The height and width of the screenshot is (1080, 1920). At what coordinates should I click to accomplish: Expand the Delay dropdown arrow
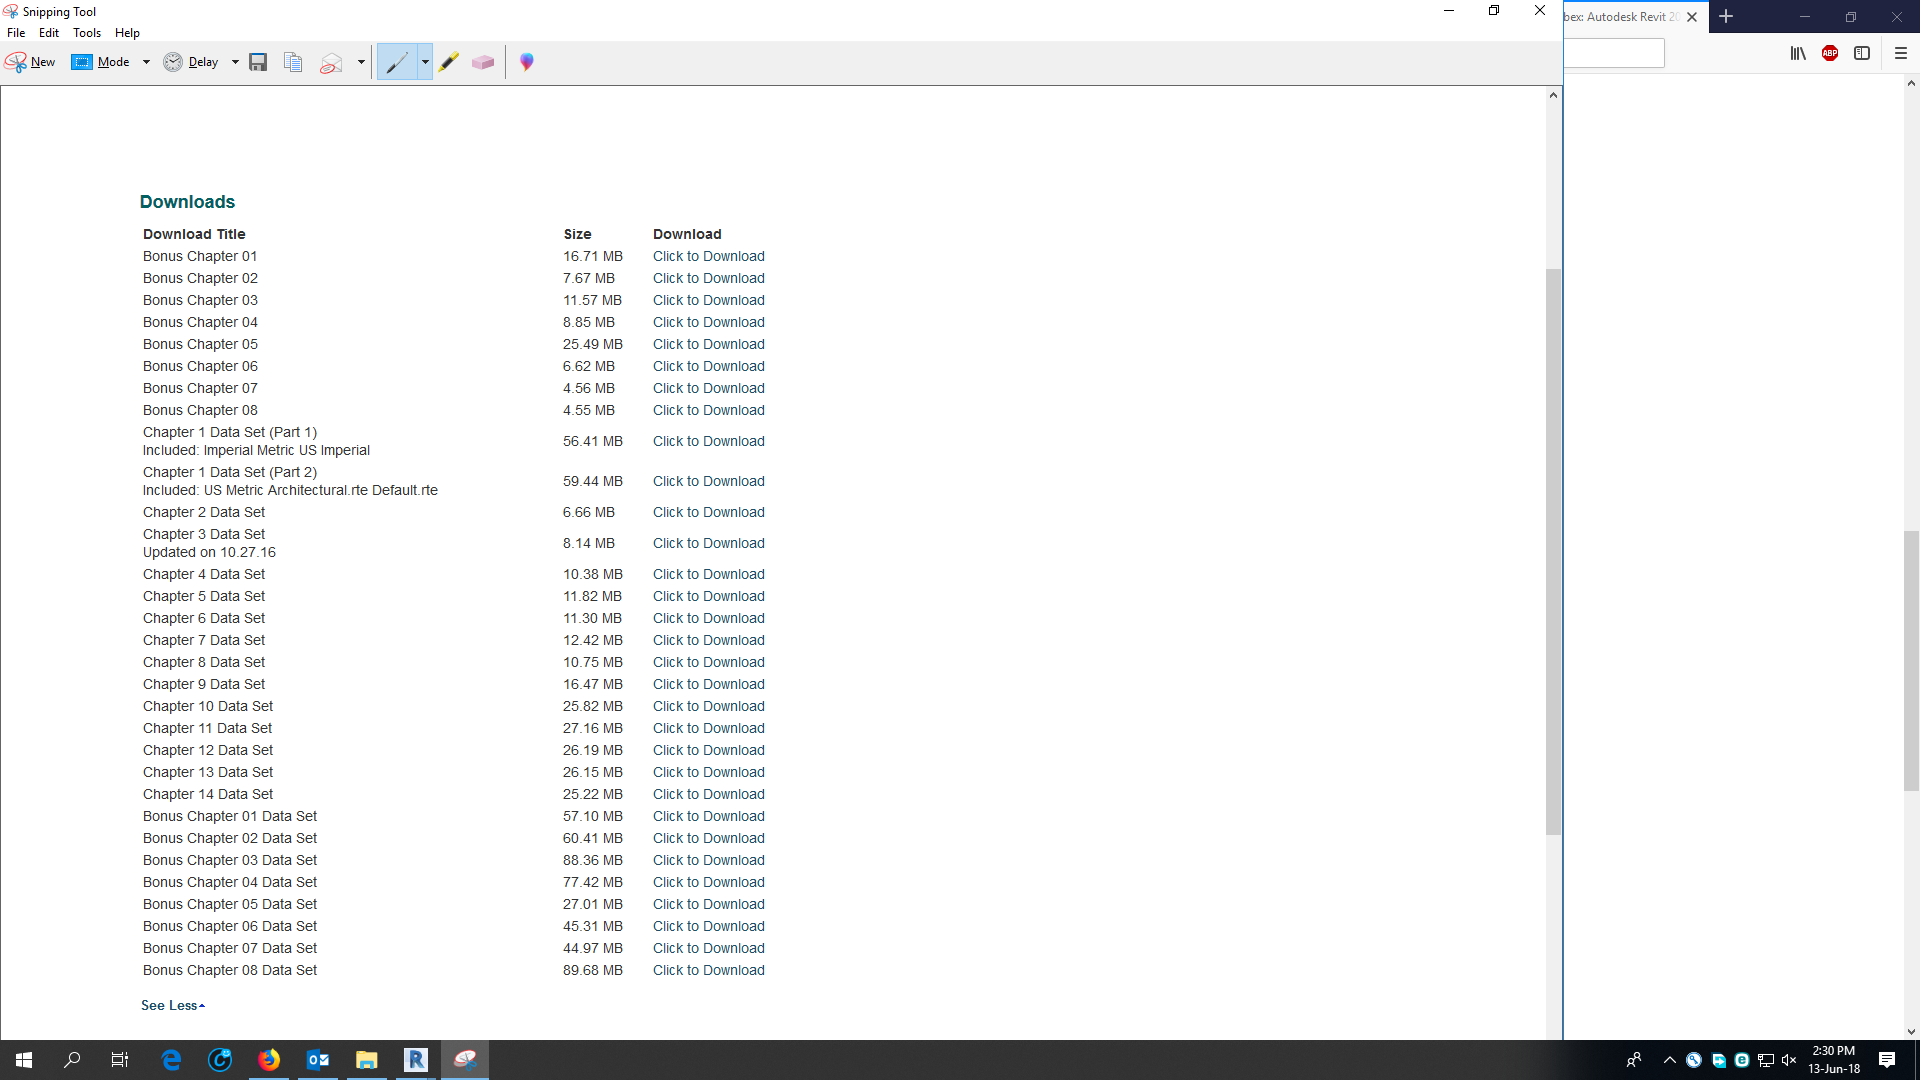(x=235, y=62)
